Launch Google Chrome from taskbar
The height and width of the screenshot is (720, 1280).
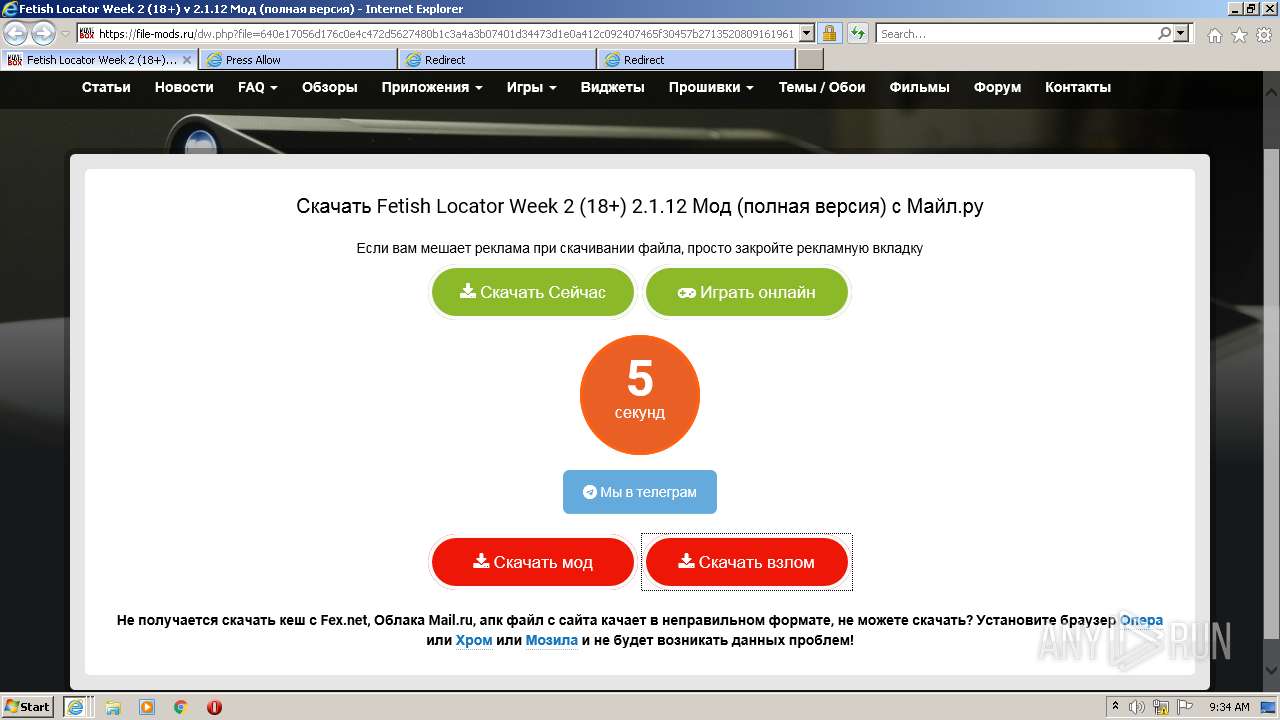181,707
